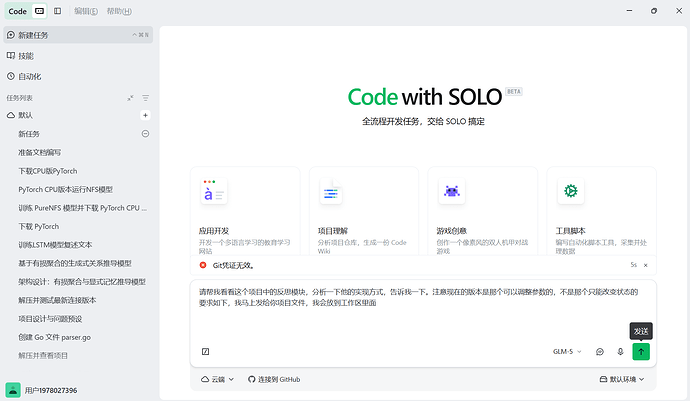Open the 技能 skills page

[78, 56]
